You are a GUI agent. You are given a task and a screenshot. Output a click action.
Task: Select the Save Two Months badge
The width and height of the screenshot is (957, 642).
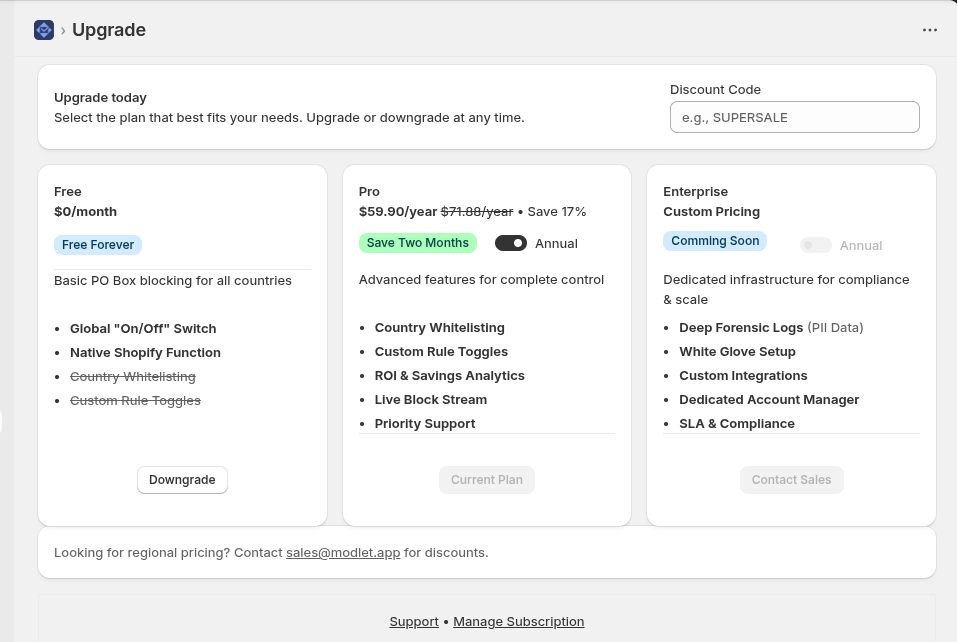coord(417,242)
